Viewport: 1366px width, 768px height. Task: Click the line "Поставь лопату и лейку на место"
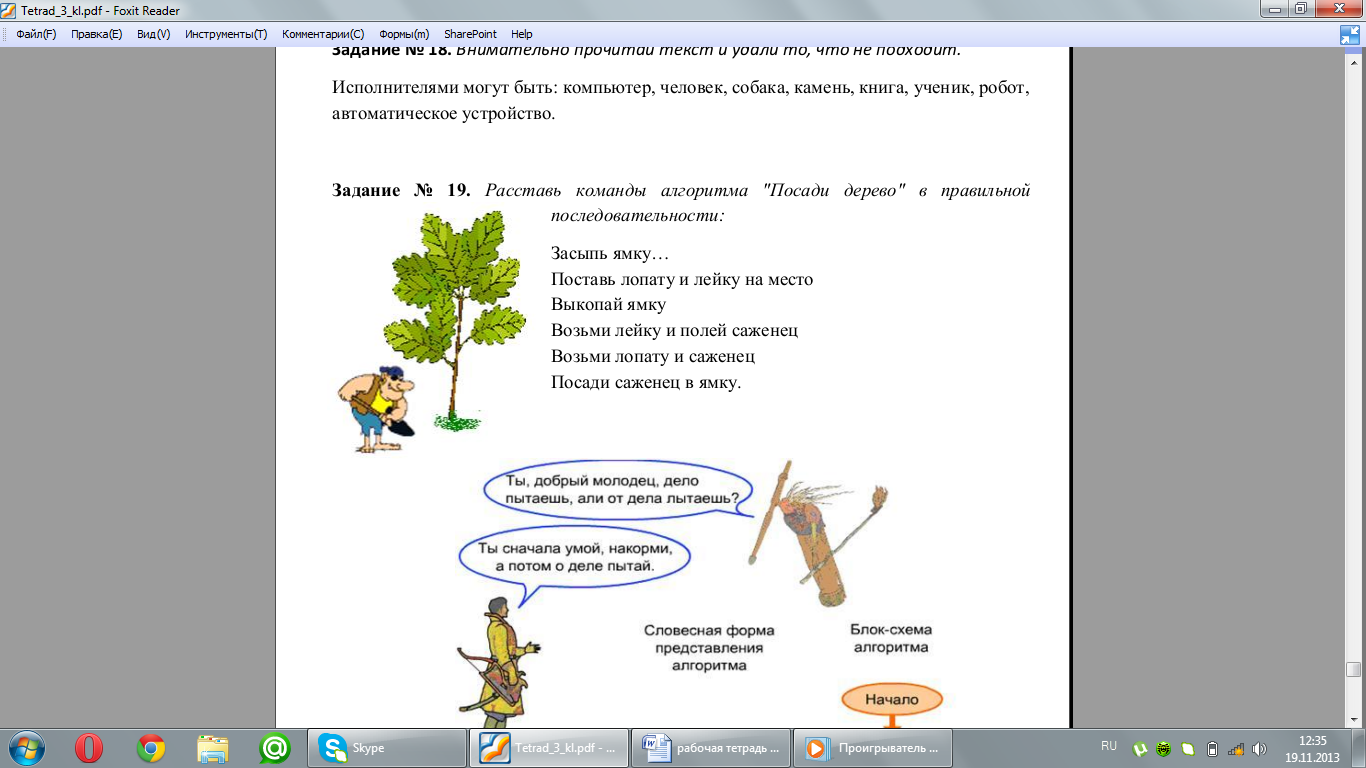682,280
